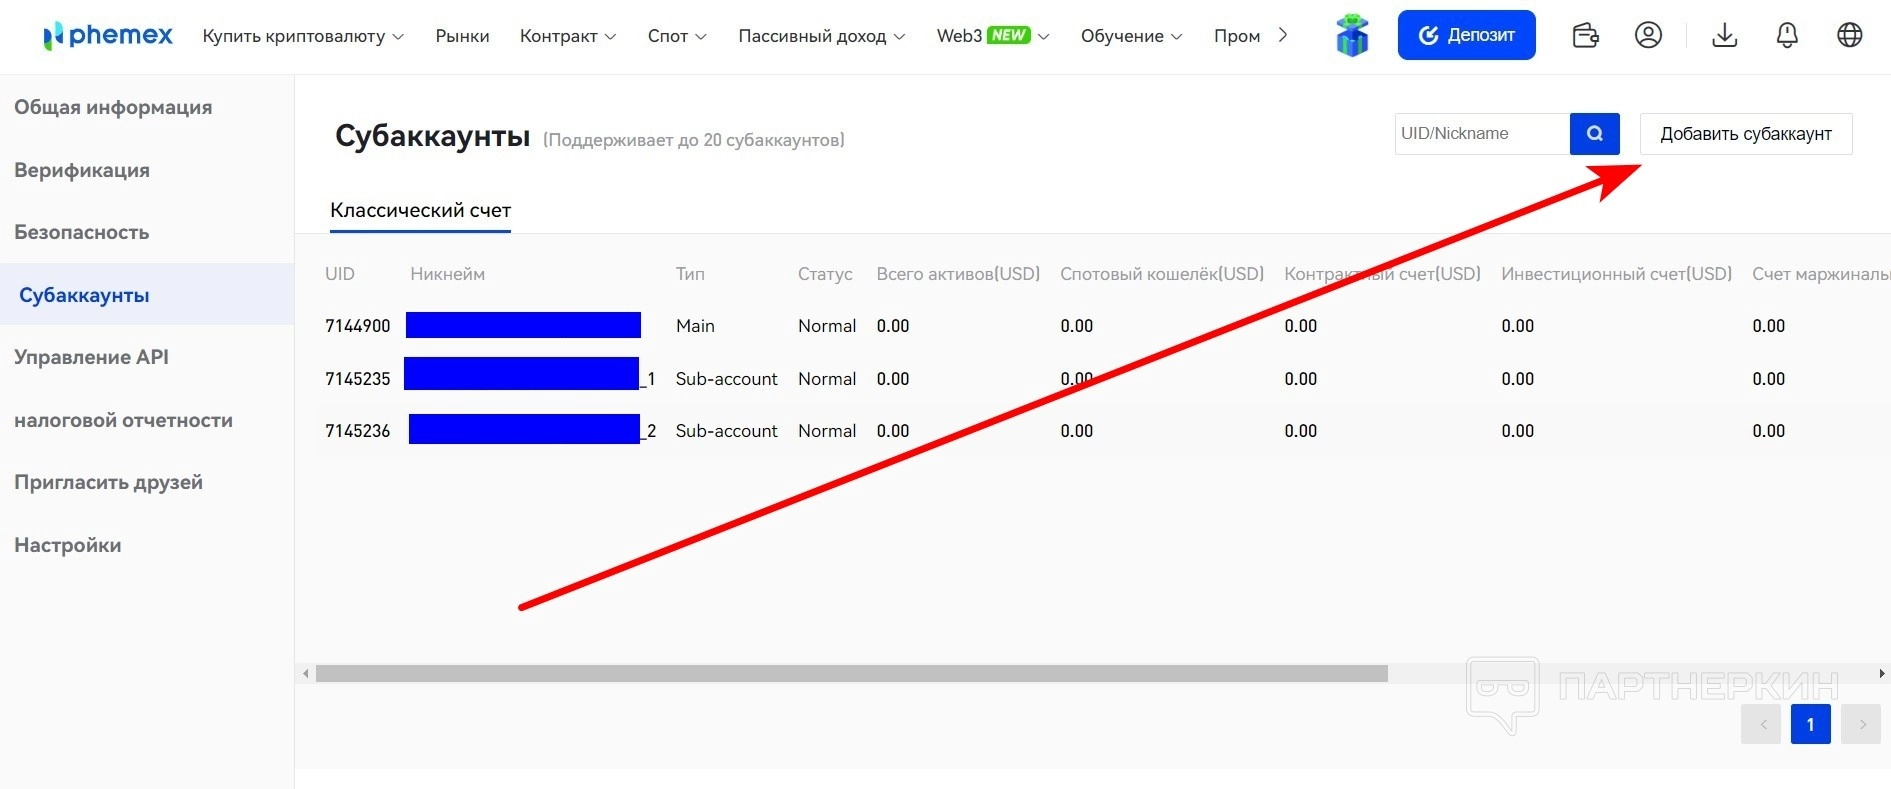
Task: Click Normal status in row 7144900
Action: click(x=827, y=326)
